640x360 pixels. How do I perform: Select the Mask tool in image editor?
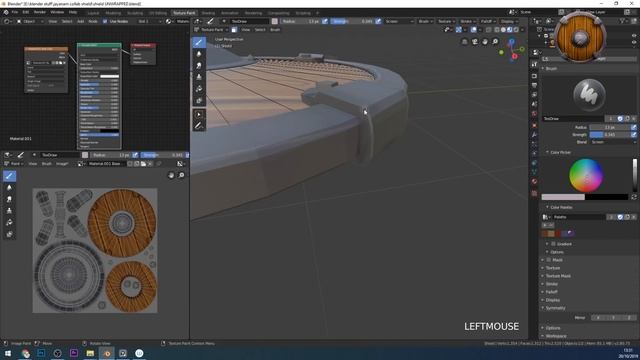coord(9,234)
